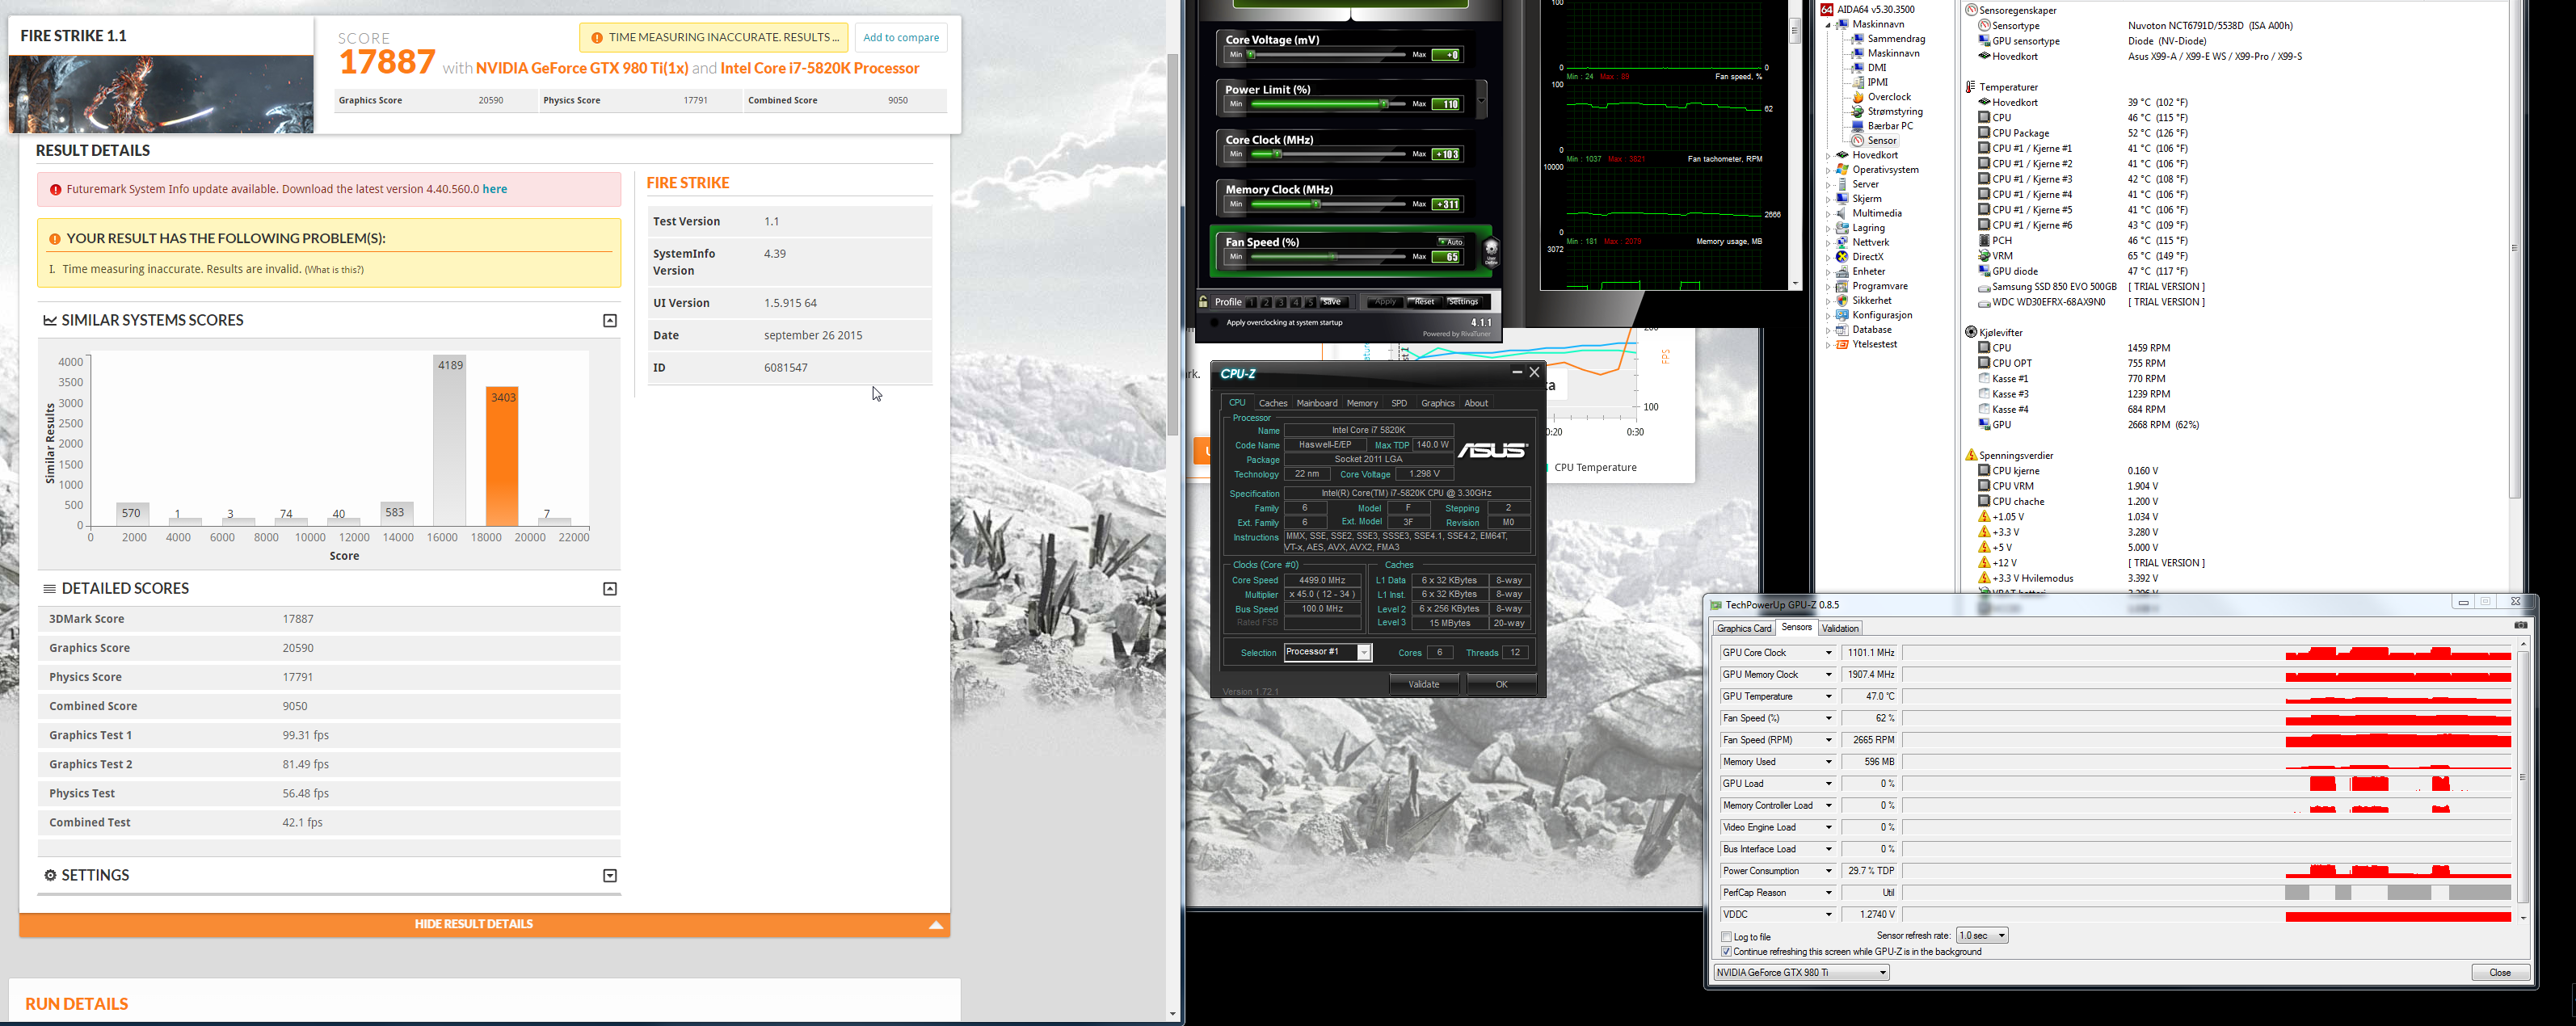Screen dimensions: 2576x1026
Task: Open Nettverk node in AIDA64 tree
Action: [x=1862, y=242]
